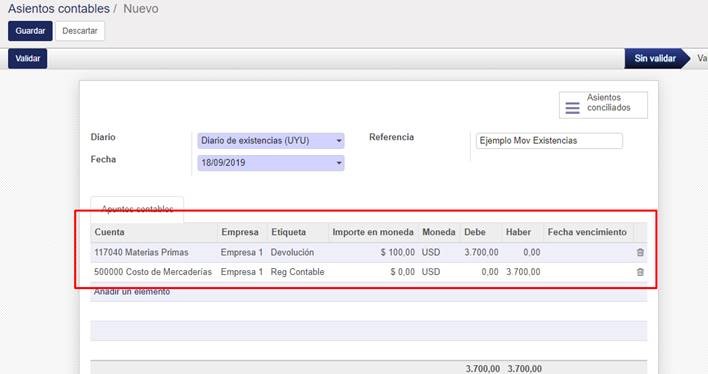Click the Fecha field 18/09/2019
This screenshot has height=374, width=708.
point(271,163)
